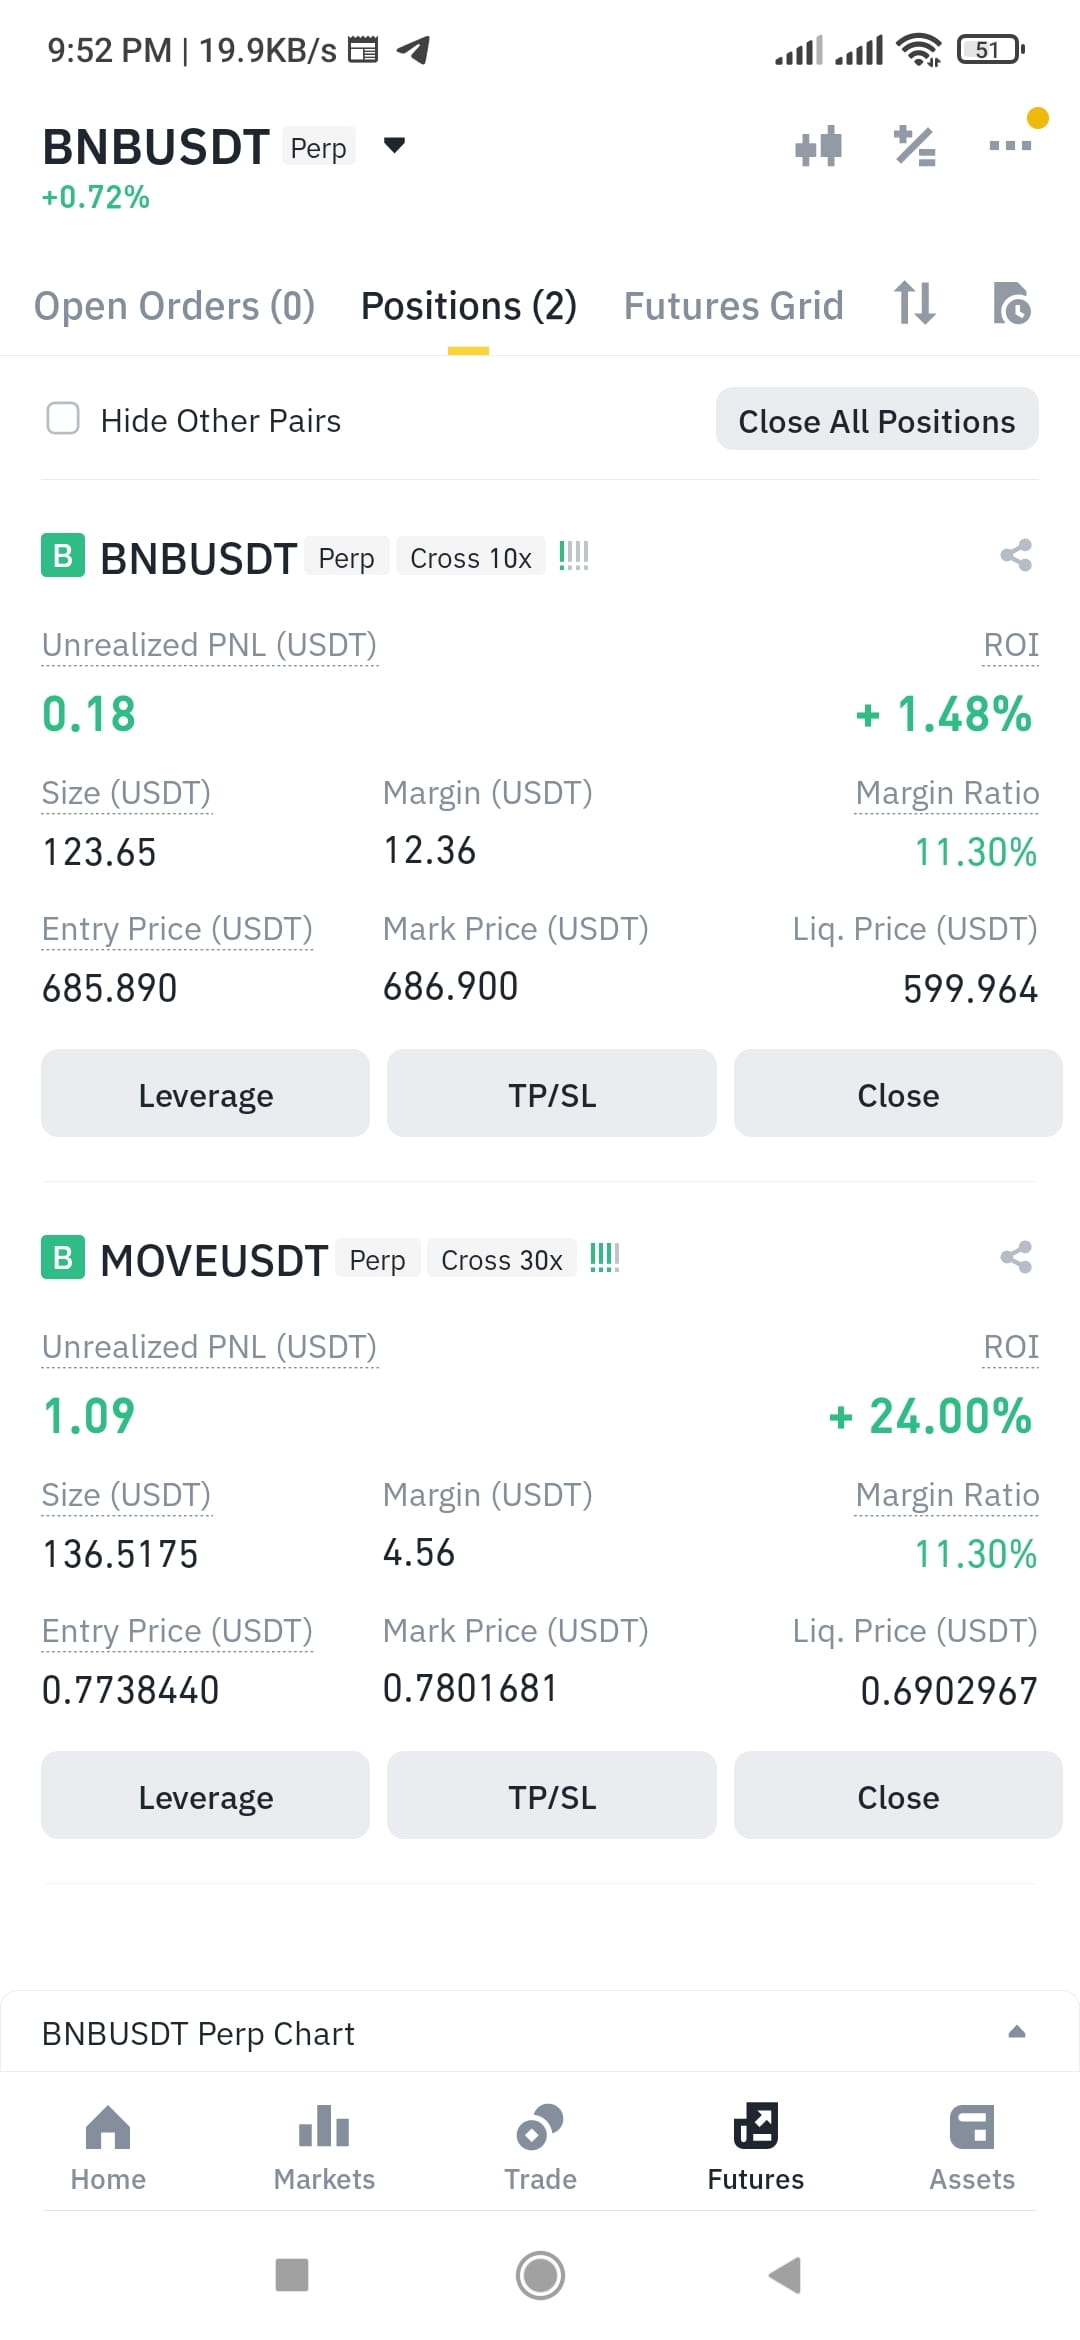Share the BNBUSDT position
The image size is (1080, 2340).
click(x=1016, y=555)
